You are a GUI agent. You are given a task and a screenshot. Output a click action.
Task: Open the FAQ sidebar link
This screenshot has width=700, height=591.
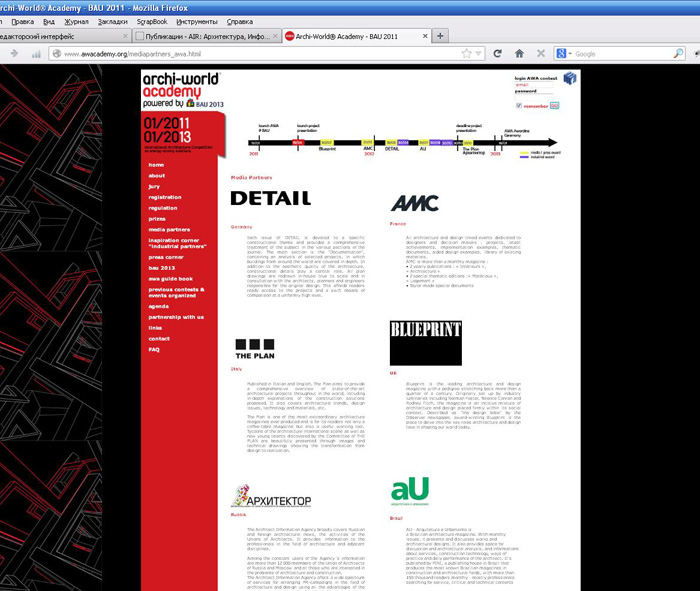(154, 349)
